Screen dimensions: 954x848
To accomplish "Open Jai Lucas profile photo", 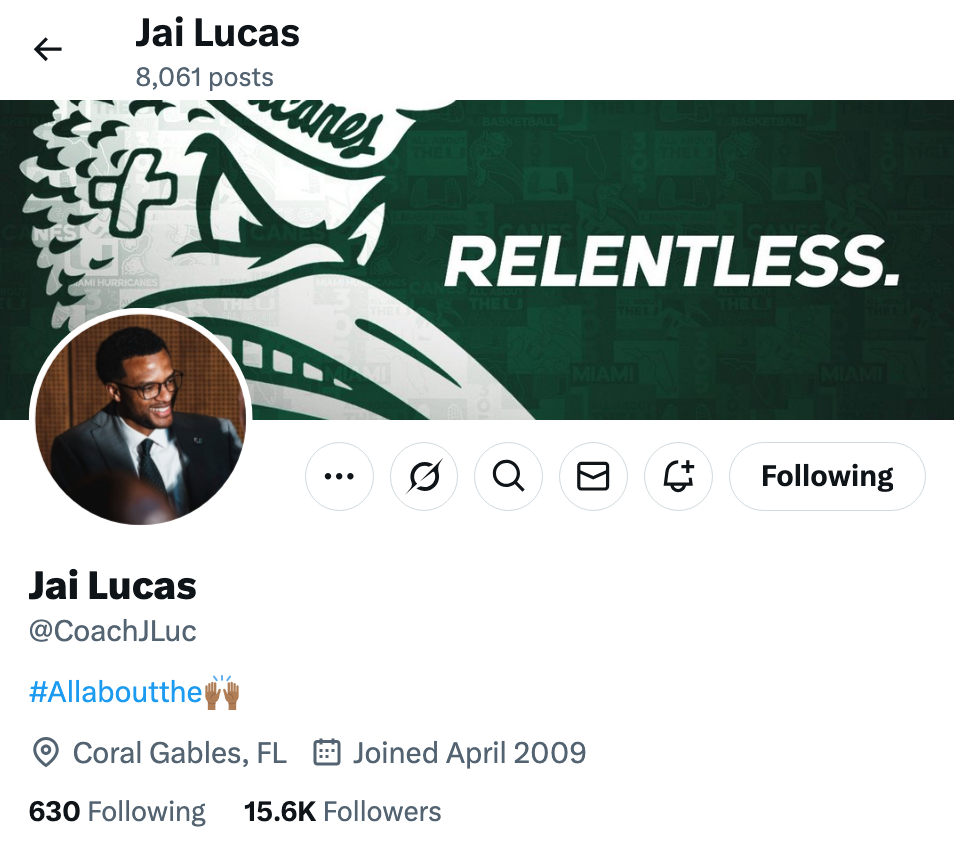I will 141,417.
